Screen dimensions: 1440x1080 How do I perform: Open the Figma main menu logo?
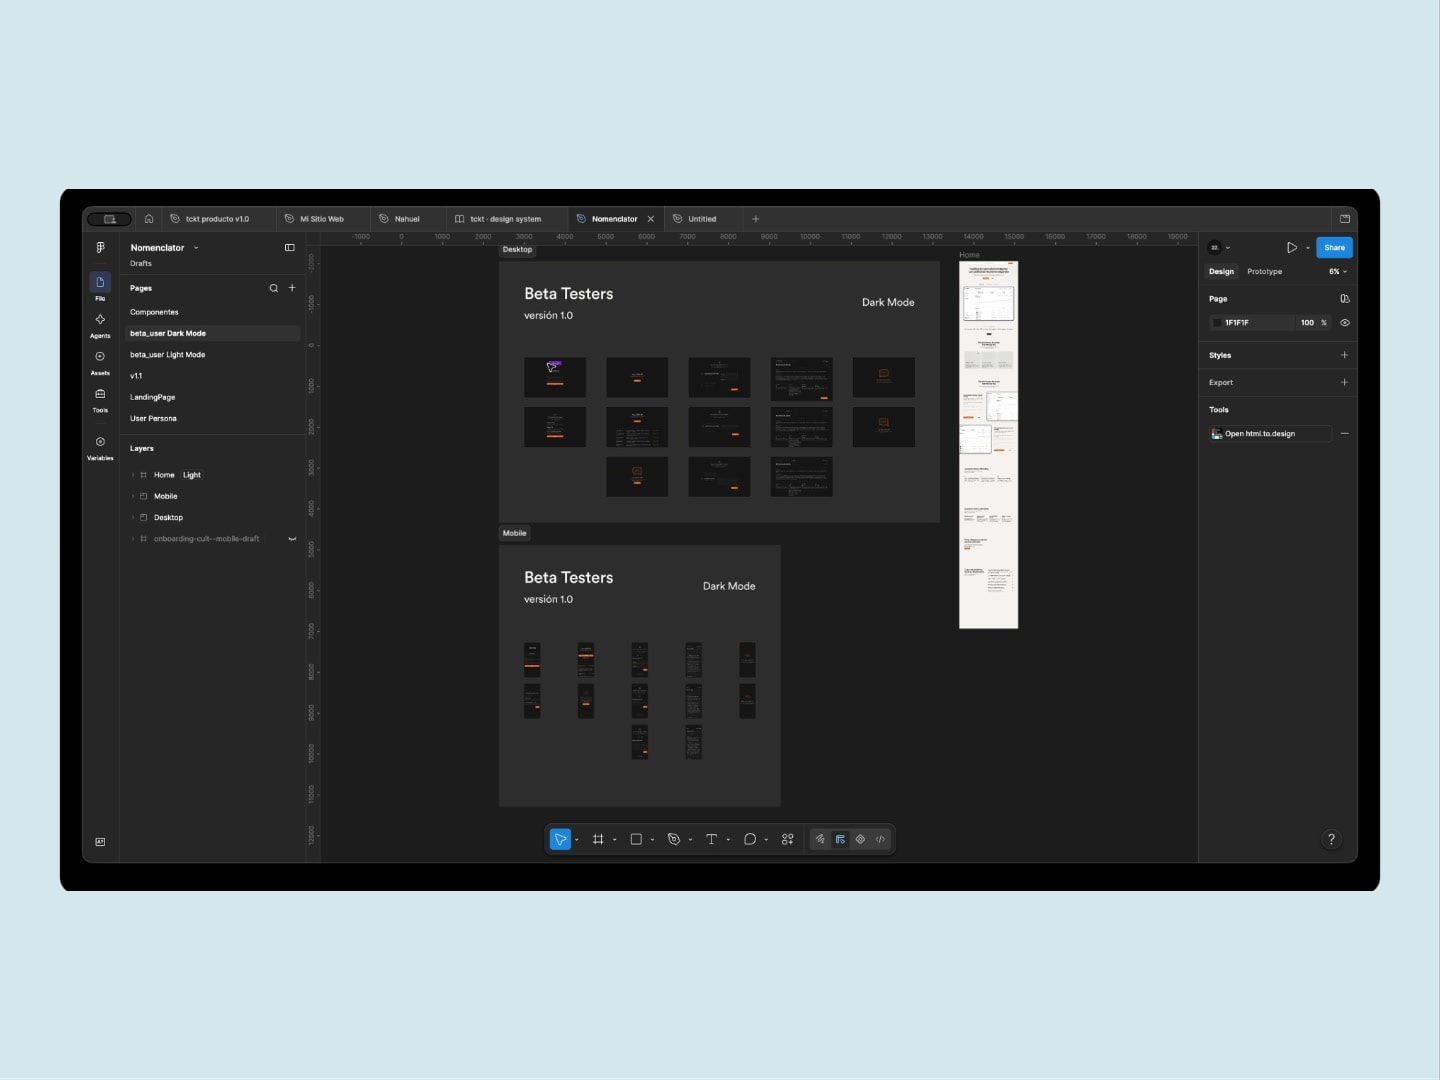tap(100, 247)
